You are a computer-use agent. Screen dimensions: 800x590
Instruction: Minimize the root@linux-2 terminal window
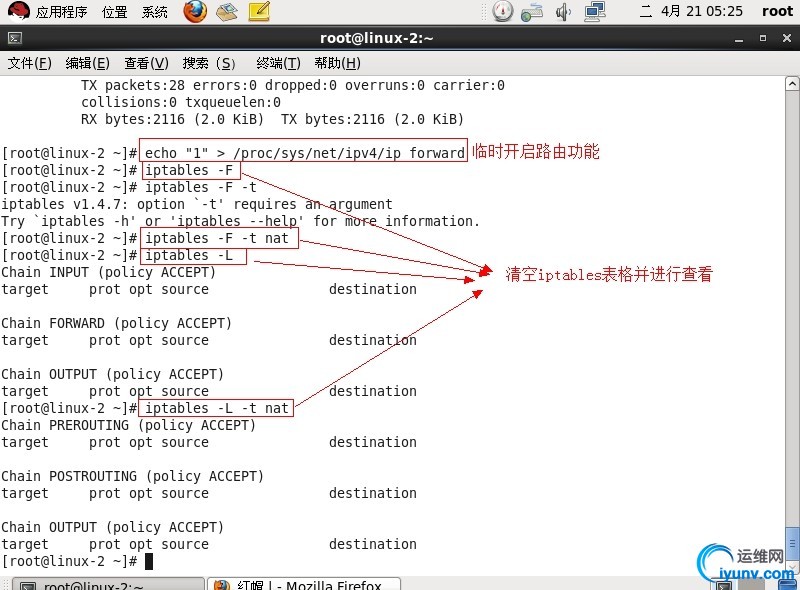tap(739, 39)
